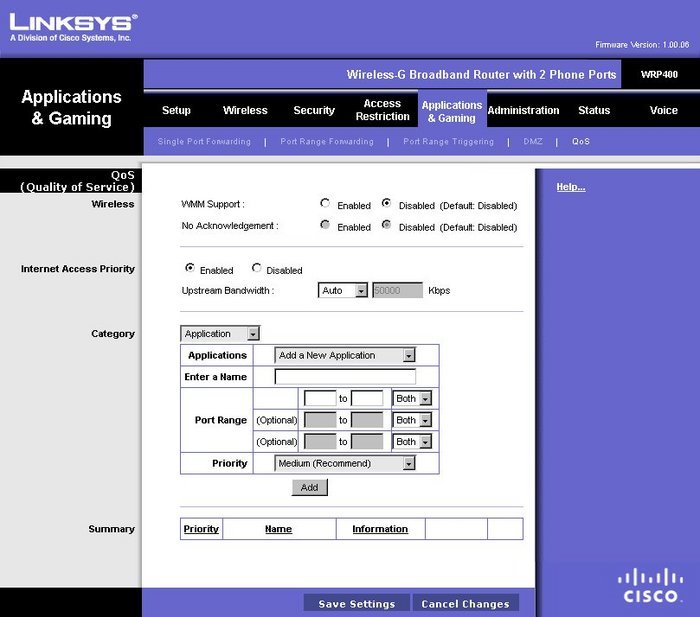Click the Upstream Bandwidth Kbps value field

pos(397,290)
